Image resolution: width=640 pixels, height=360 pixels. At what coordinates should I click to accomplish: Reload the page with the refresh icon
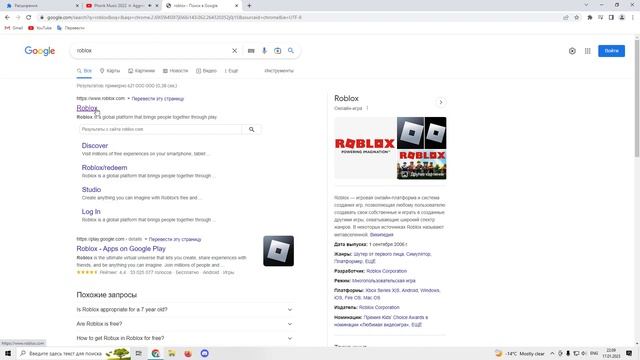[x=29, y=18]
